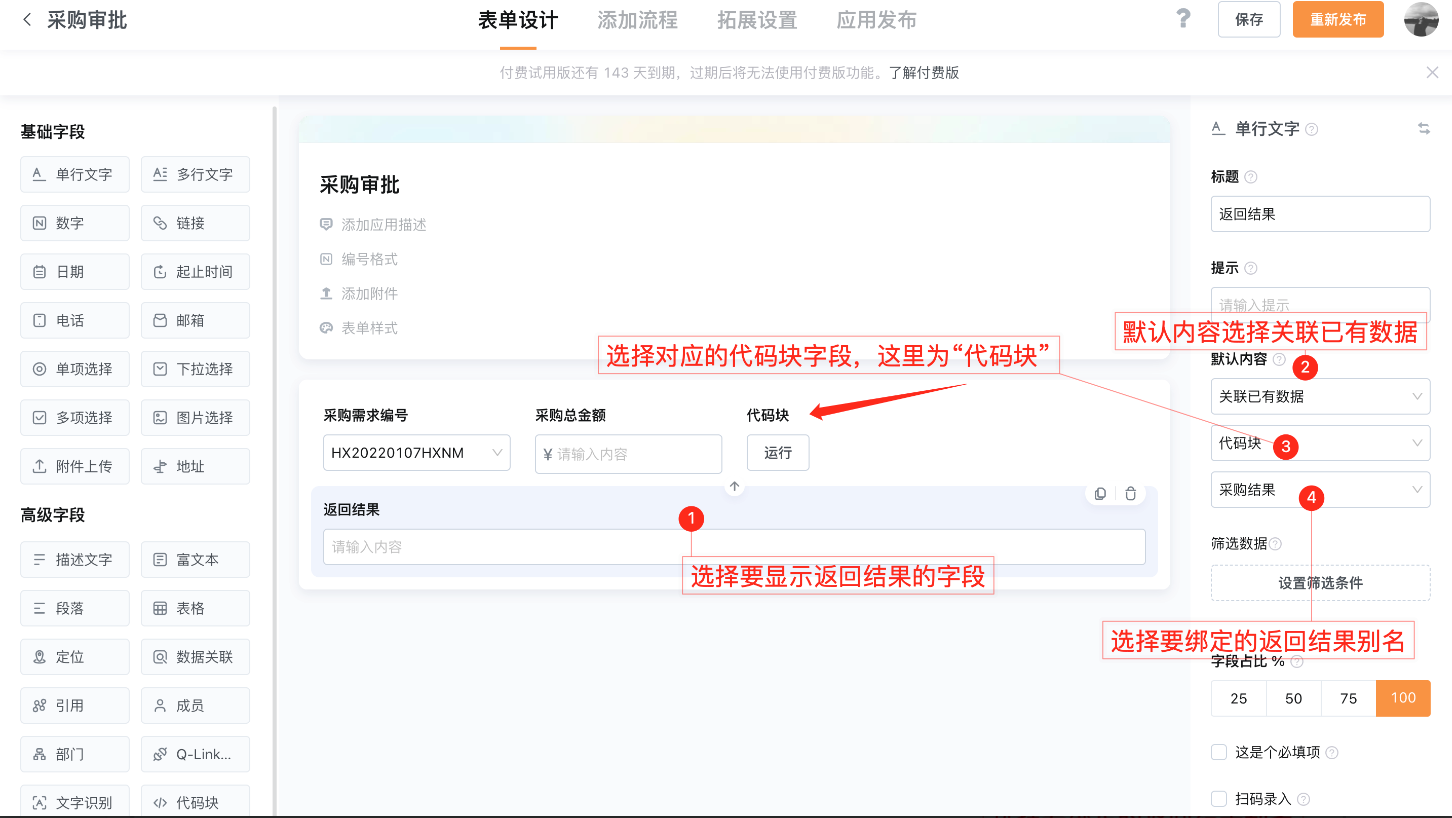
Task: Click 添加附件 option
Action: (370, 293)
